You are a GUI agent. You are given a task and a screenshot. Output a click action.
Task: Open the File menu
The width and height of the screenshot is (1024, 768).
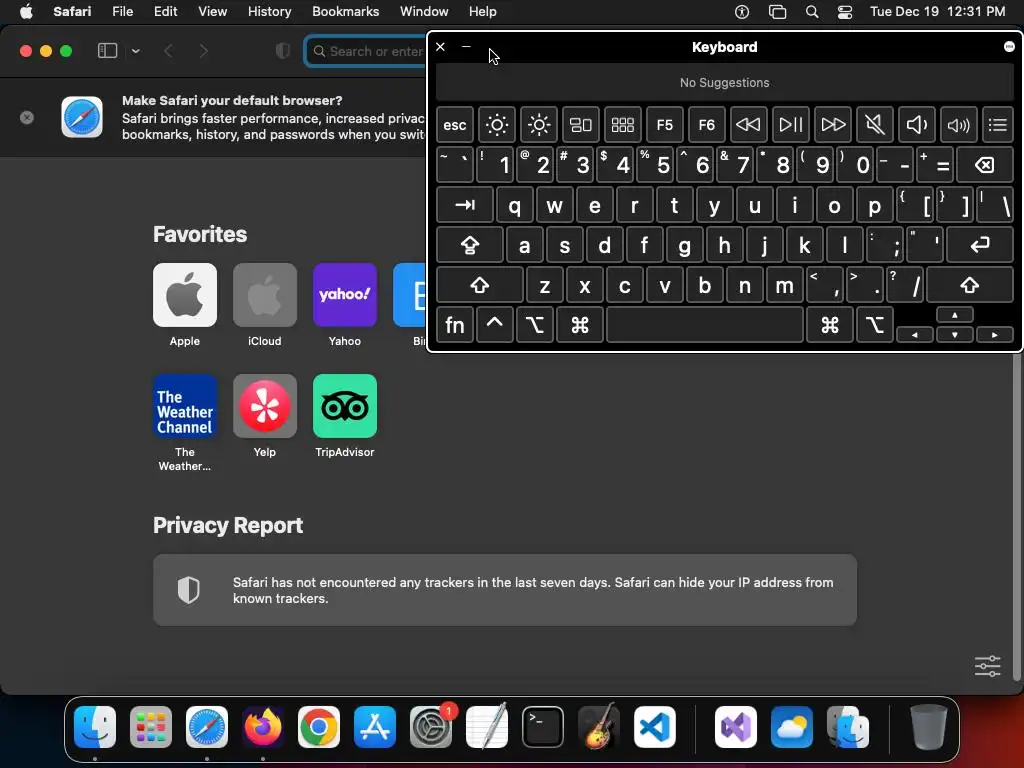[x=122, y=11]
